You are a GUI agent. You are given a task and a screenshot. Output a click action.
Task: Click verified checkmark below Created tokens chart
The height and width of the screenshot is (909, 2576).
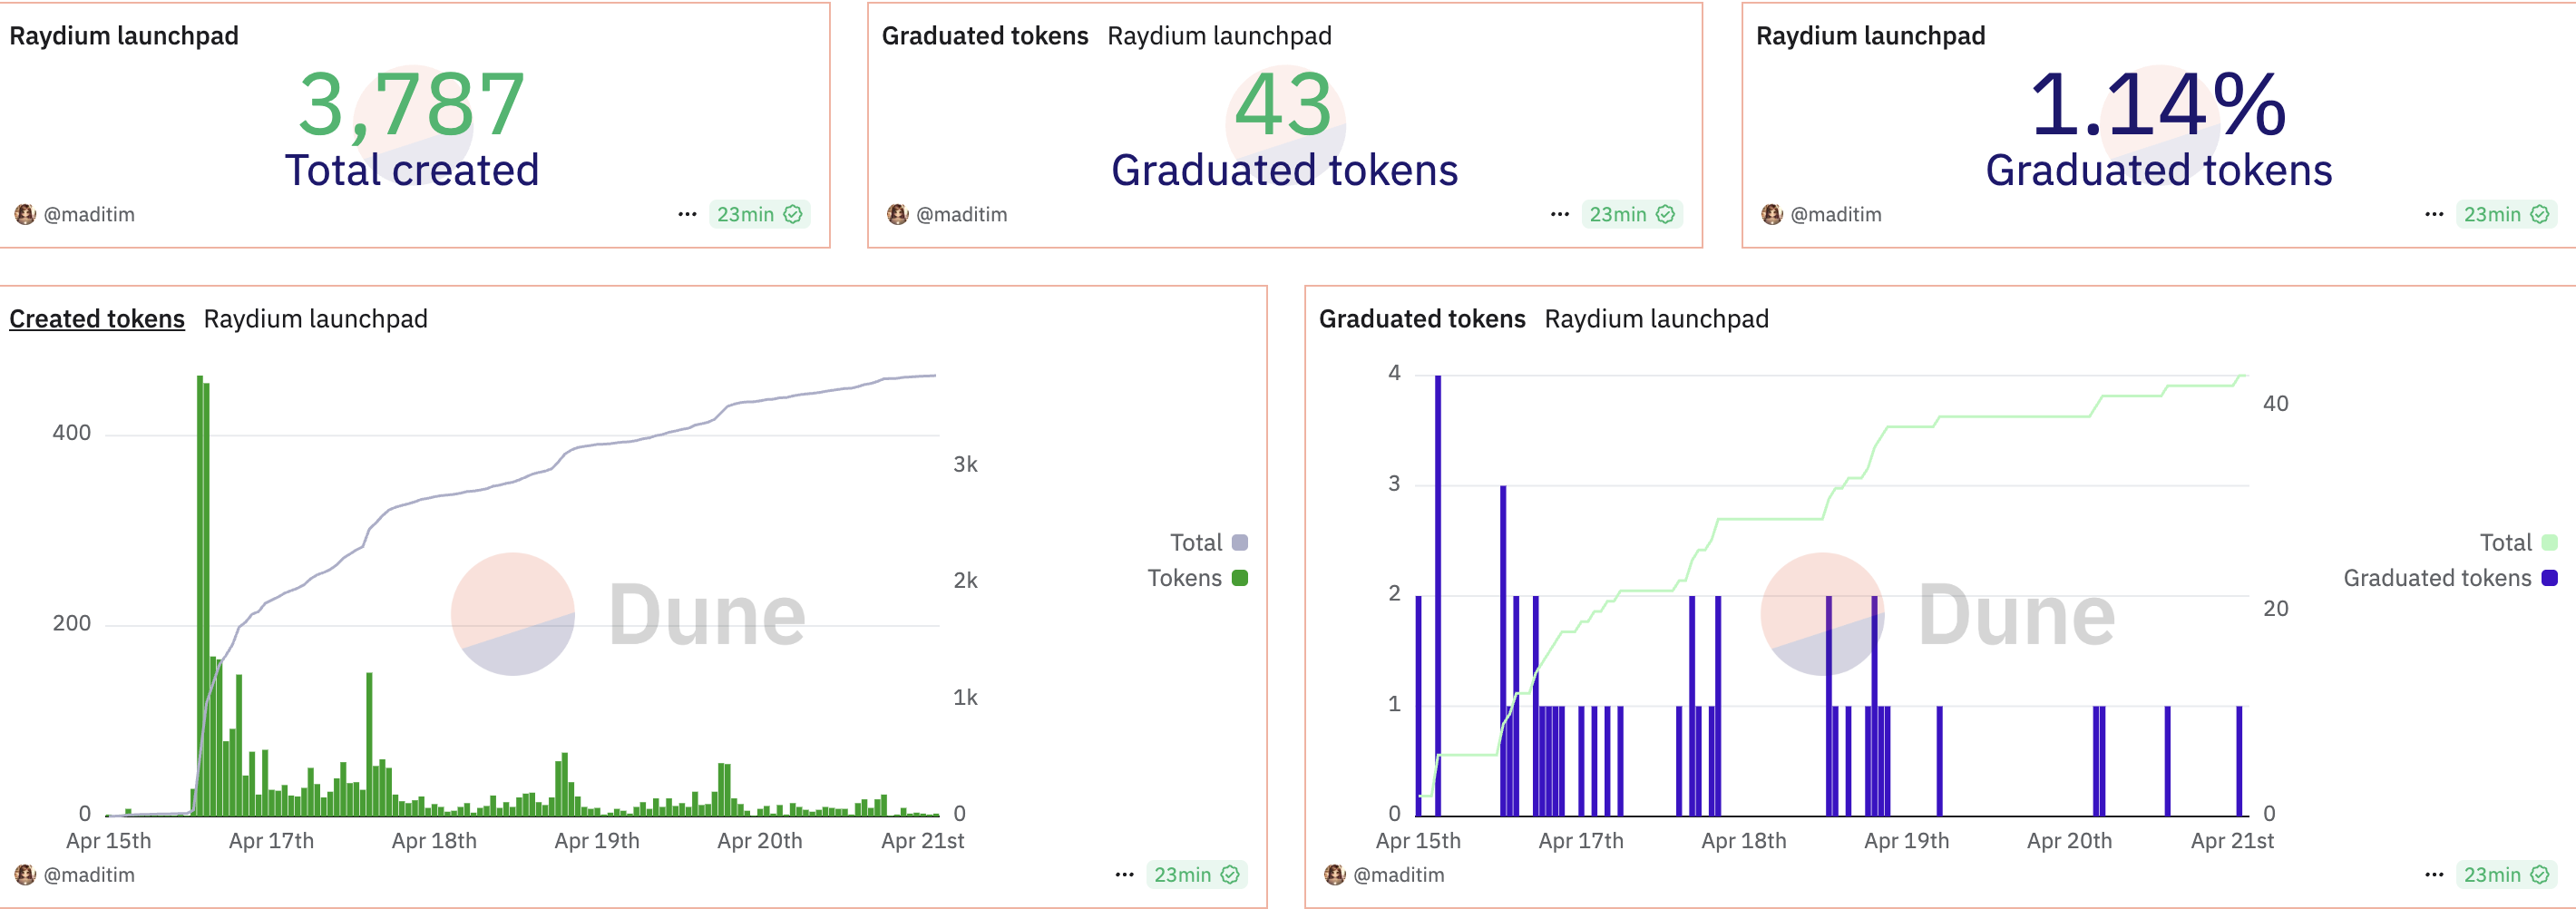coord(1230,875)
